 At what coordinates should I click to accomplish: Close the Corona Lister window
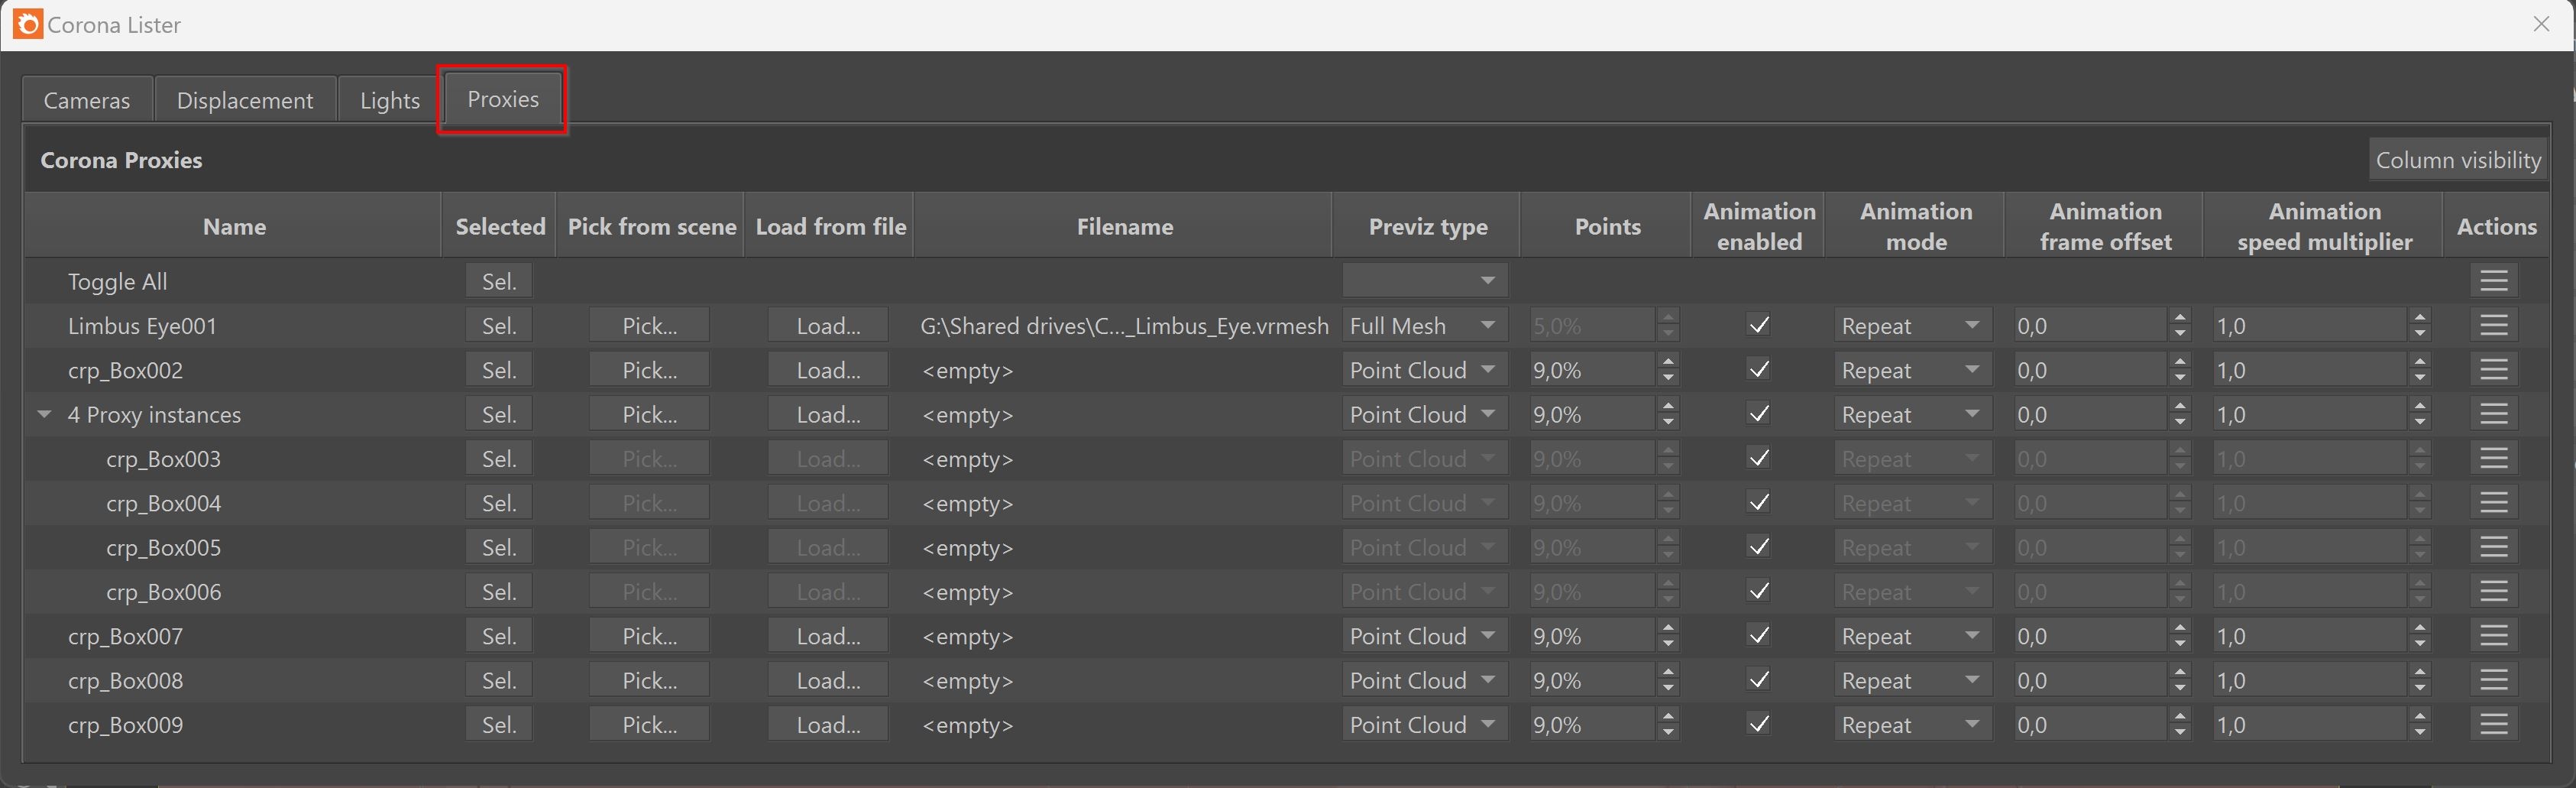(2541, 24)
